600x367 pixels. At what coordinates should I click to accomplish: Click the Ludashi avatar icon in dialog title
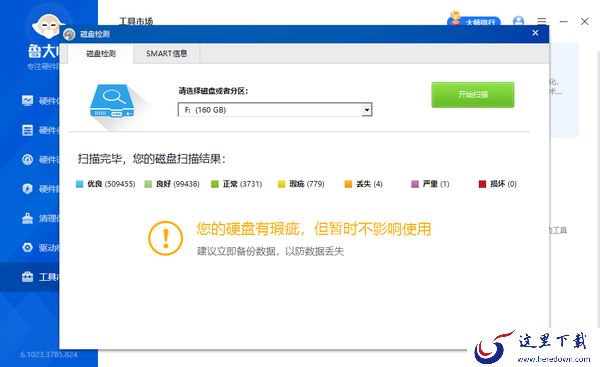(69, 34)
